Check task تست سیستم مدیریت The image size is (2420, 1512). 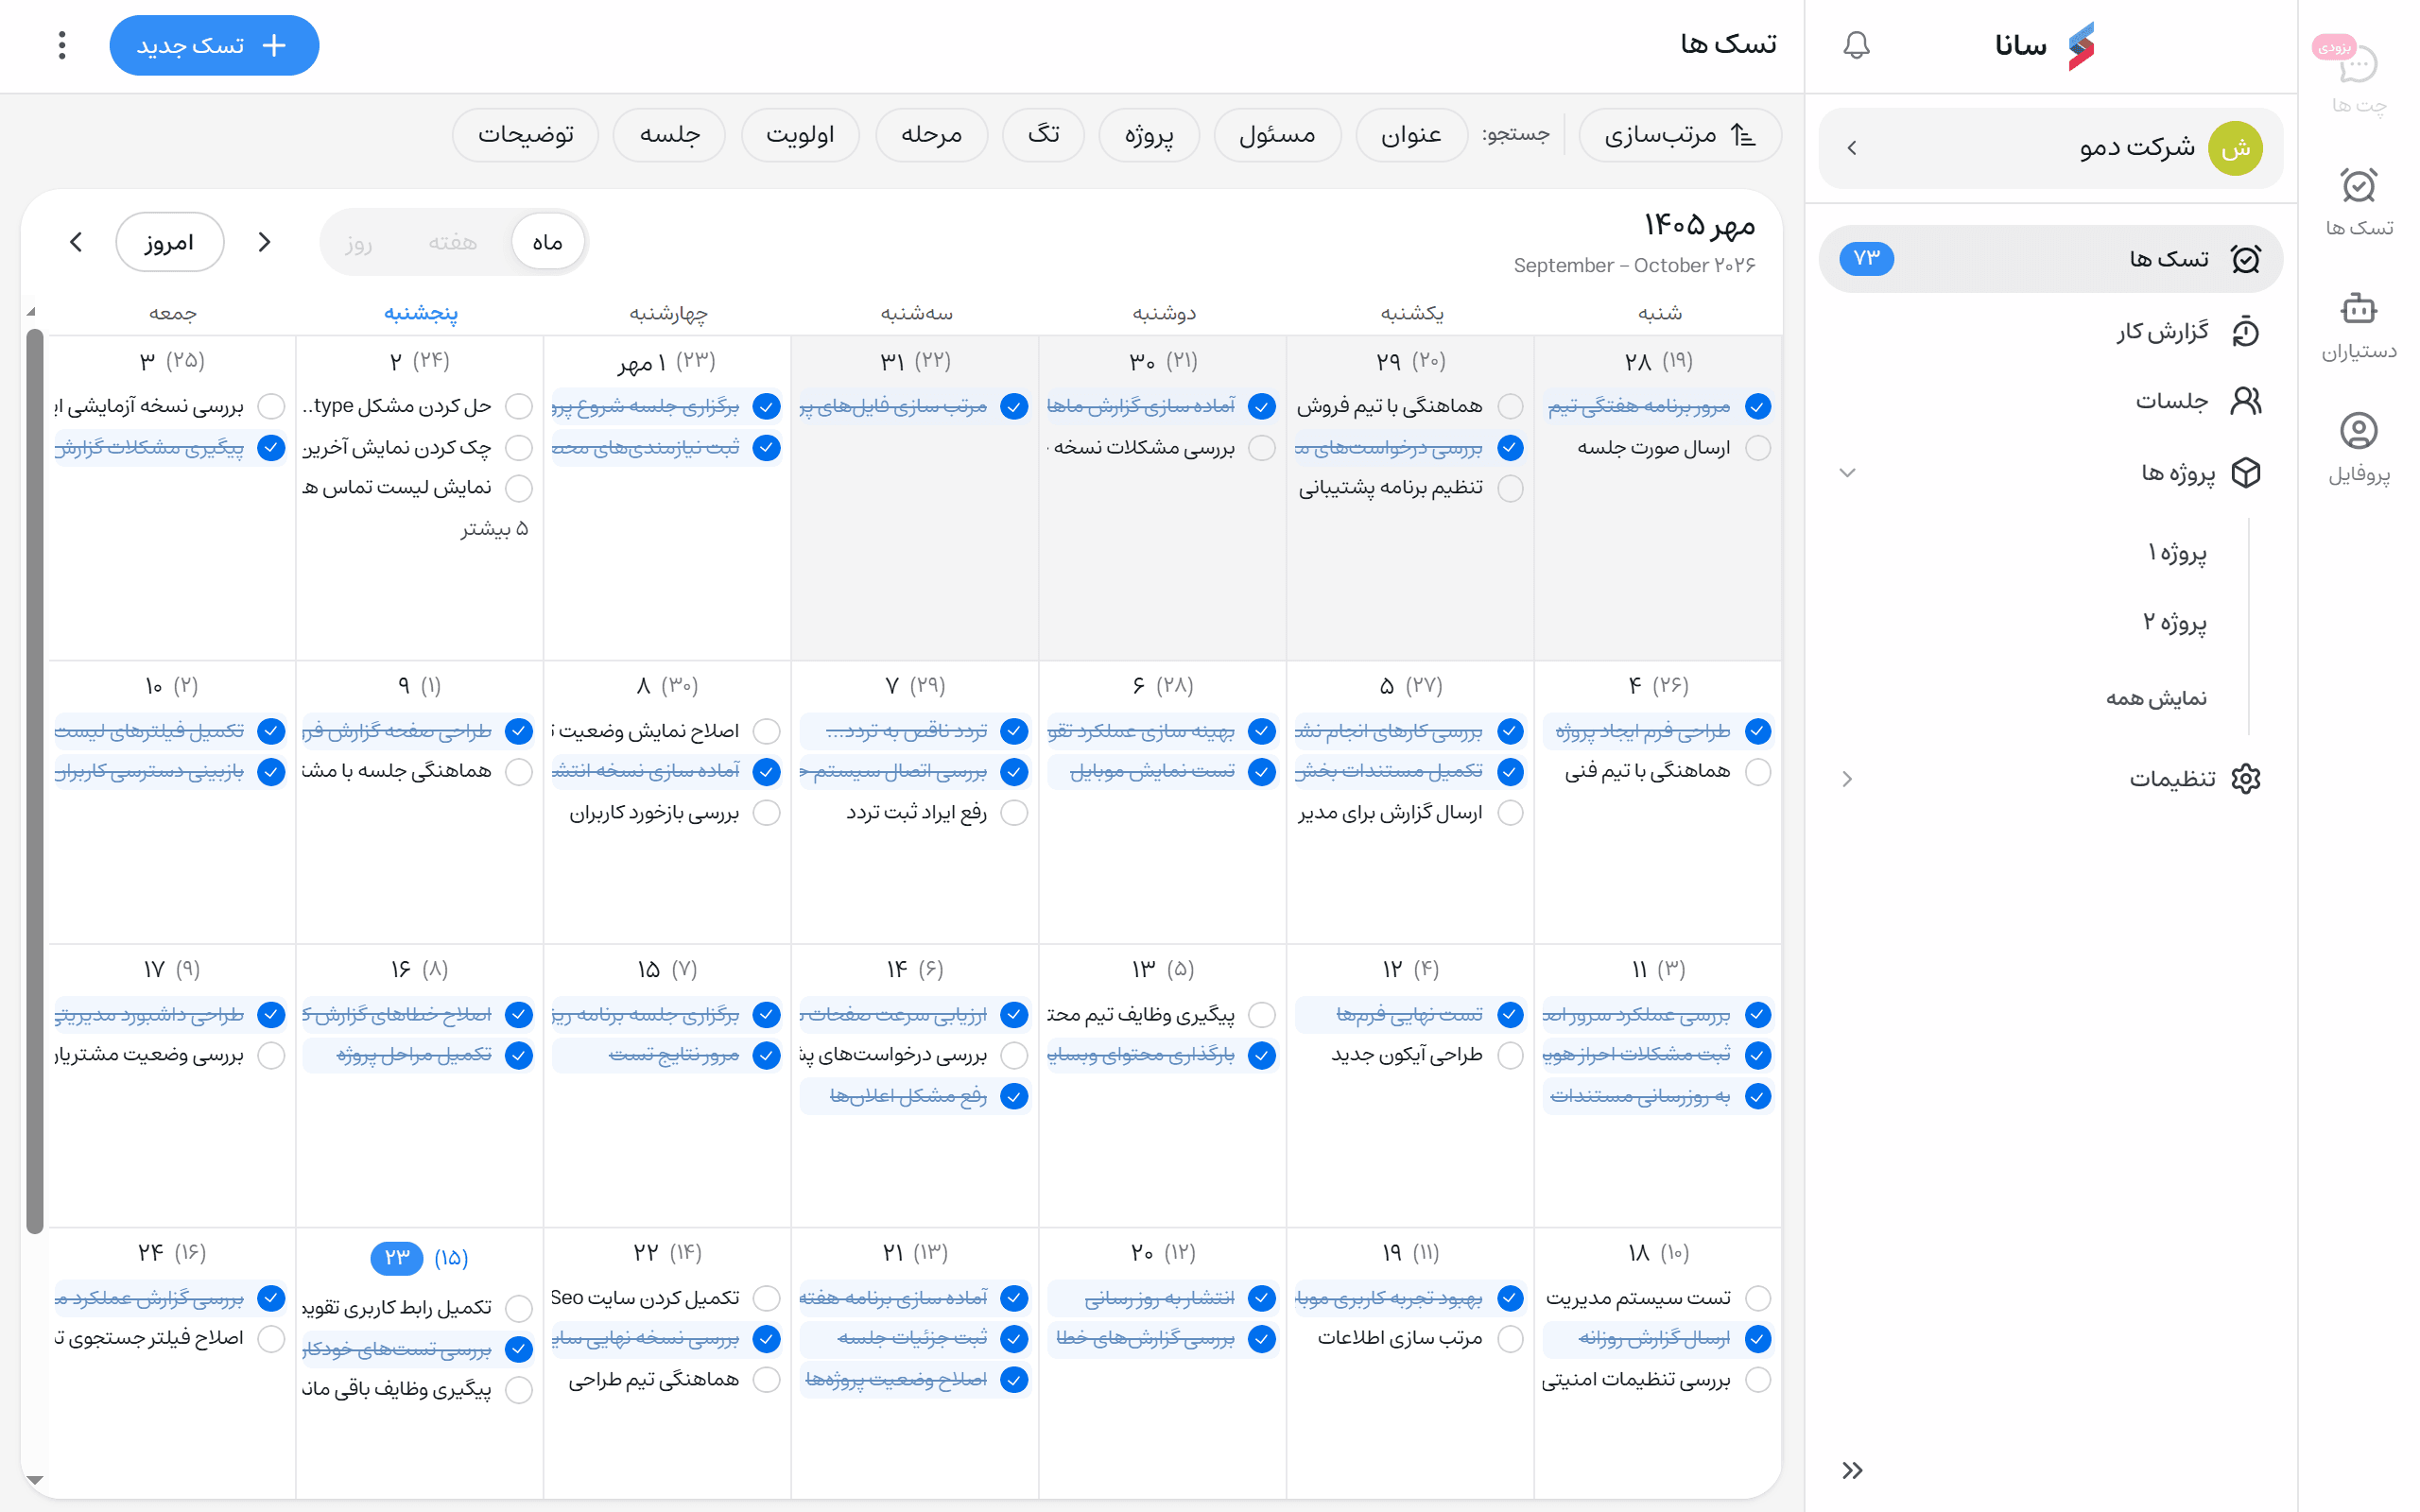(1758, 1298)
